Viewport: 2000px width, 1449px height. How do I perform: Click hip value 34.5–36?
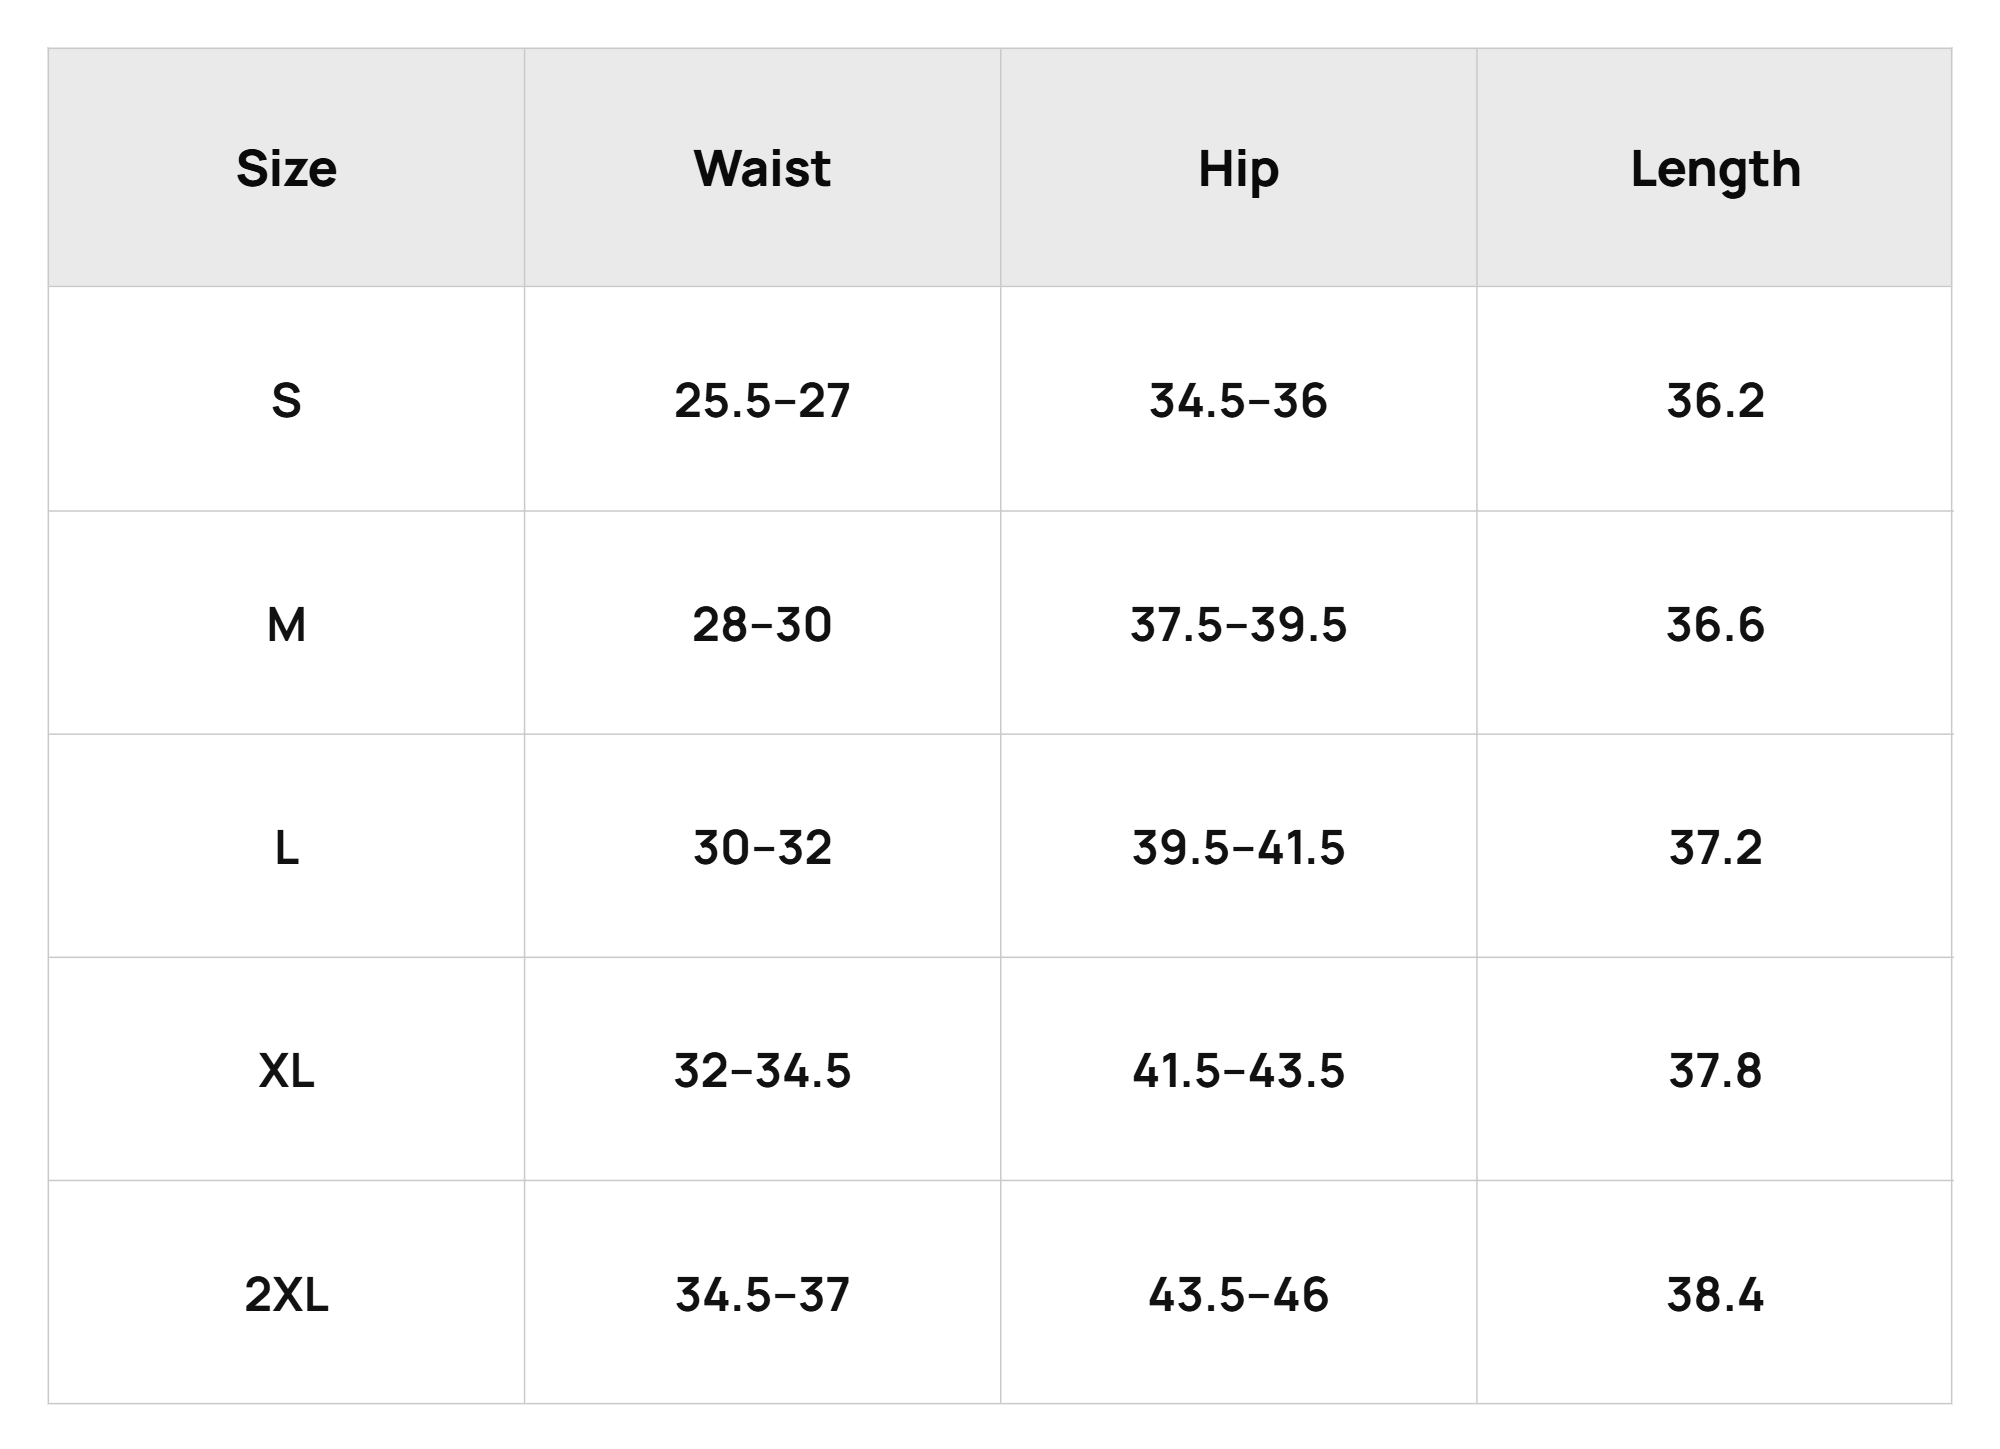tap(1238, 401)
